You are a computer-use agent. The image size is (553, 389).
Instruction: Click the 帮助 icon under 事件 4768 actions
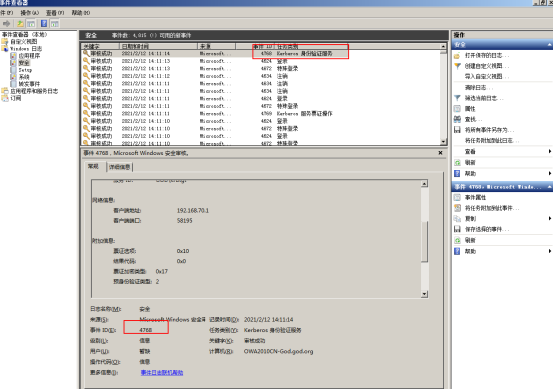click(457, 251)
